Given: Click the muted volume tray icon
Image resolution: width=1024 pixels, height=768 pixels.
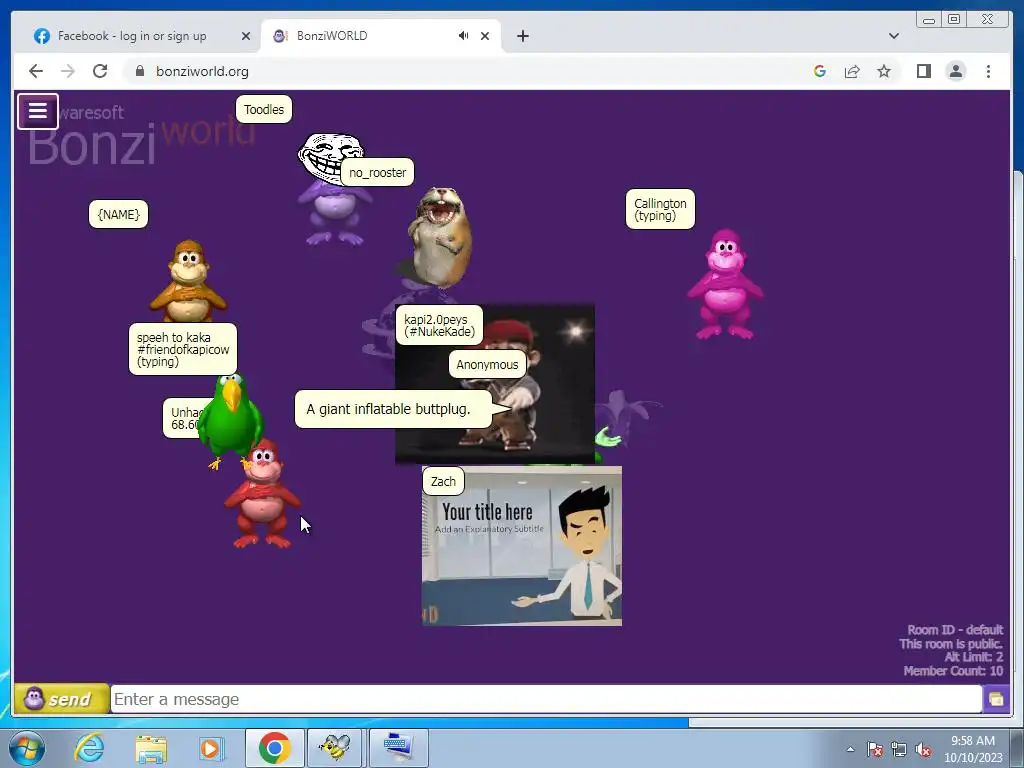Looking at the screenshot, I should click(x=923, y=749).
